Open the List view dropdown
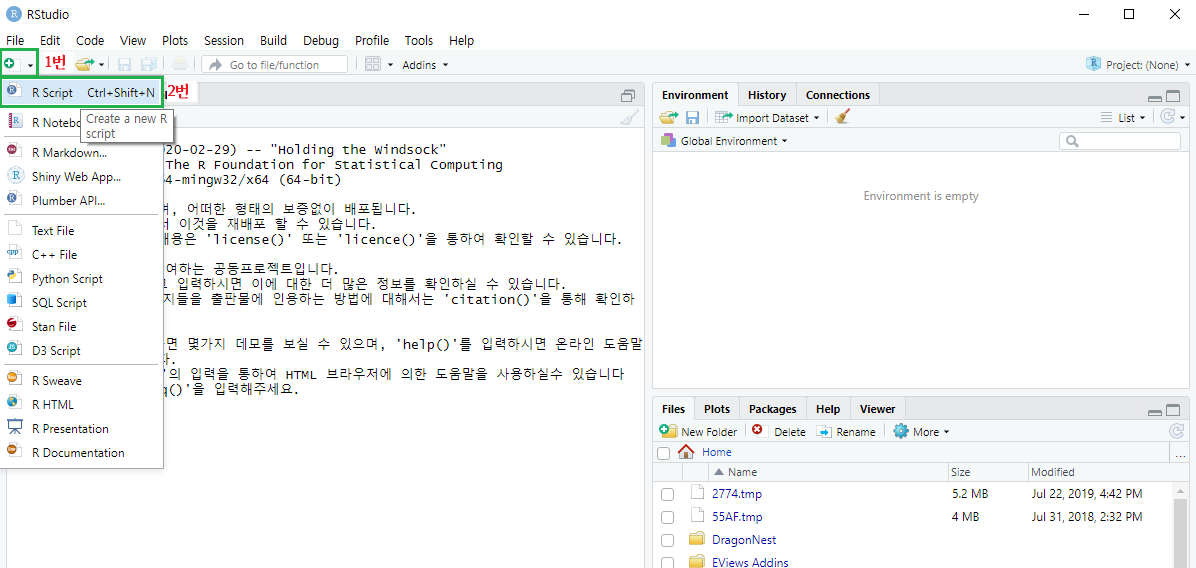The height and width of the screenshot is (568, 1196). coord(1123,117)
